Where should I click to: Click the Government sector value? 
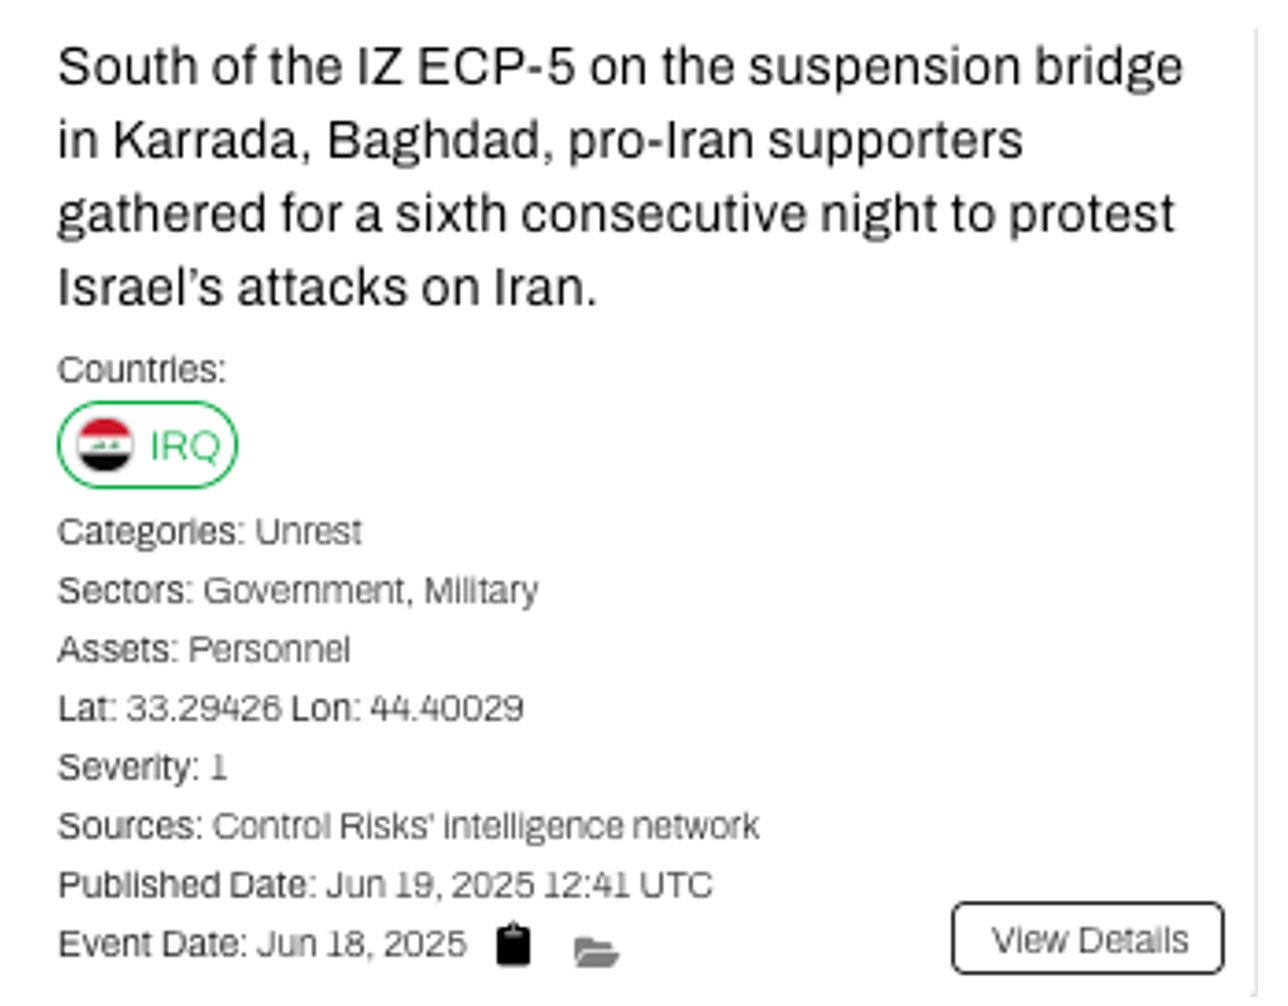click(304, 591)
